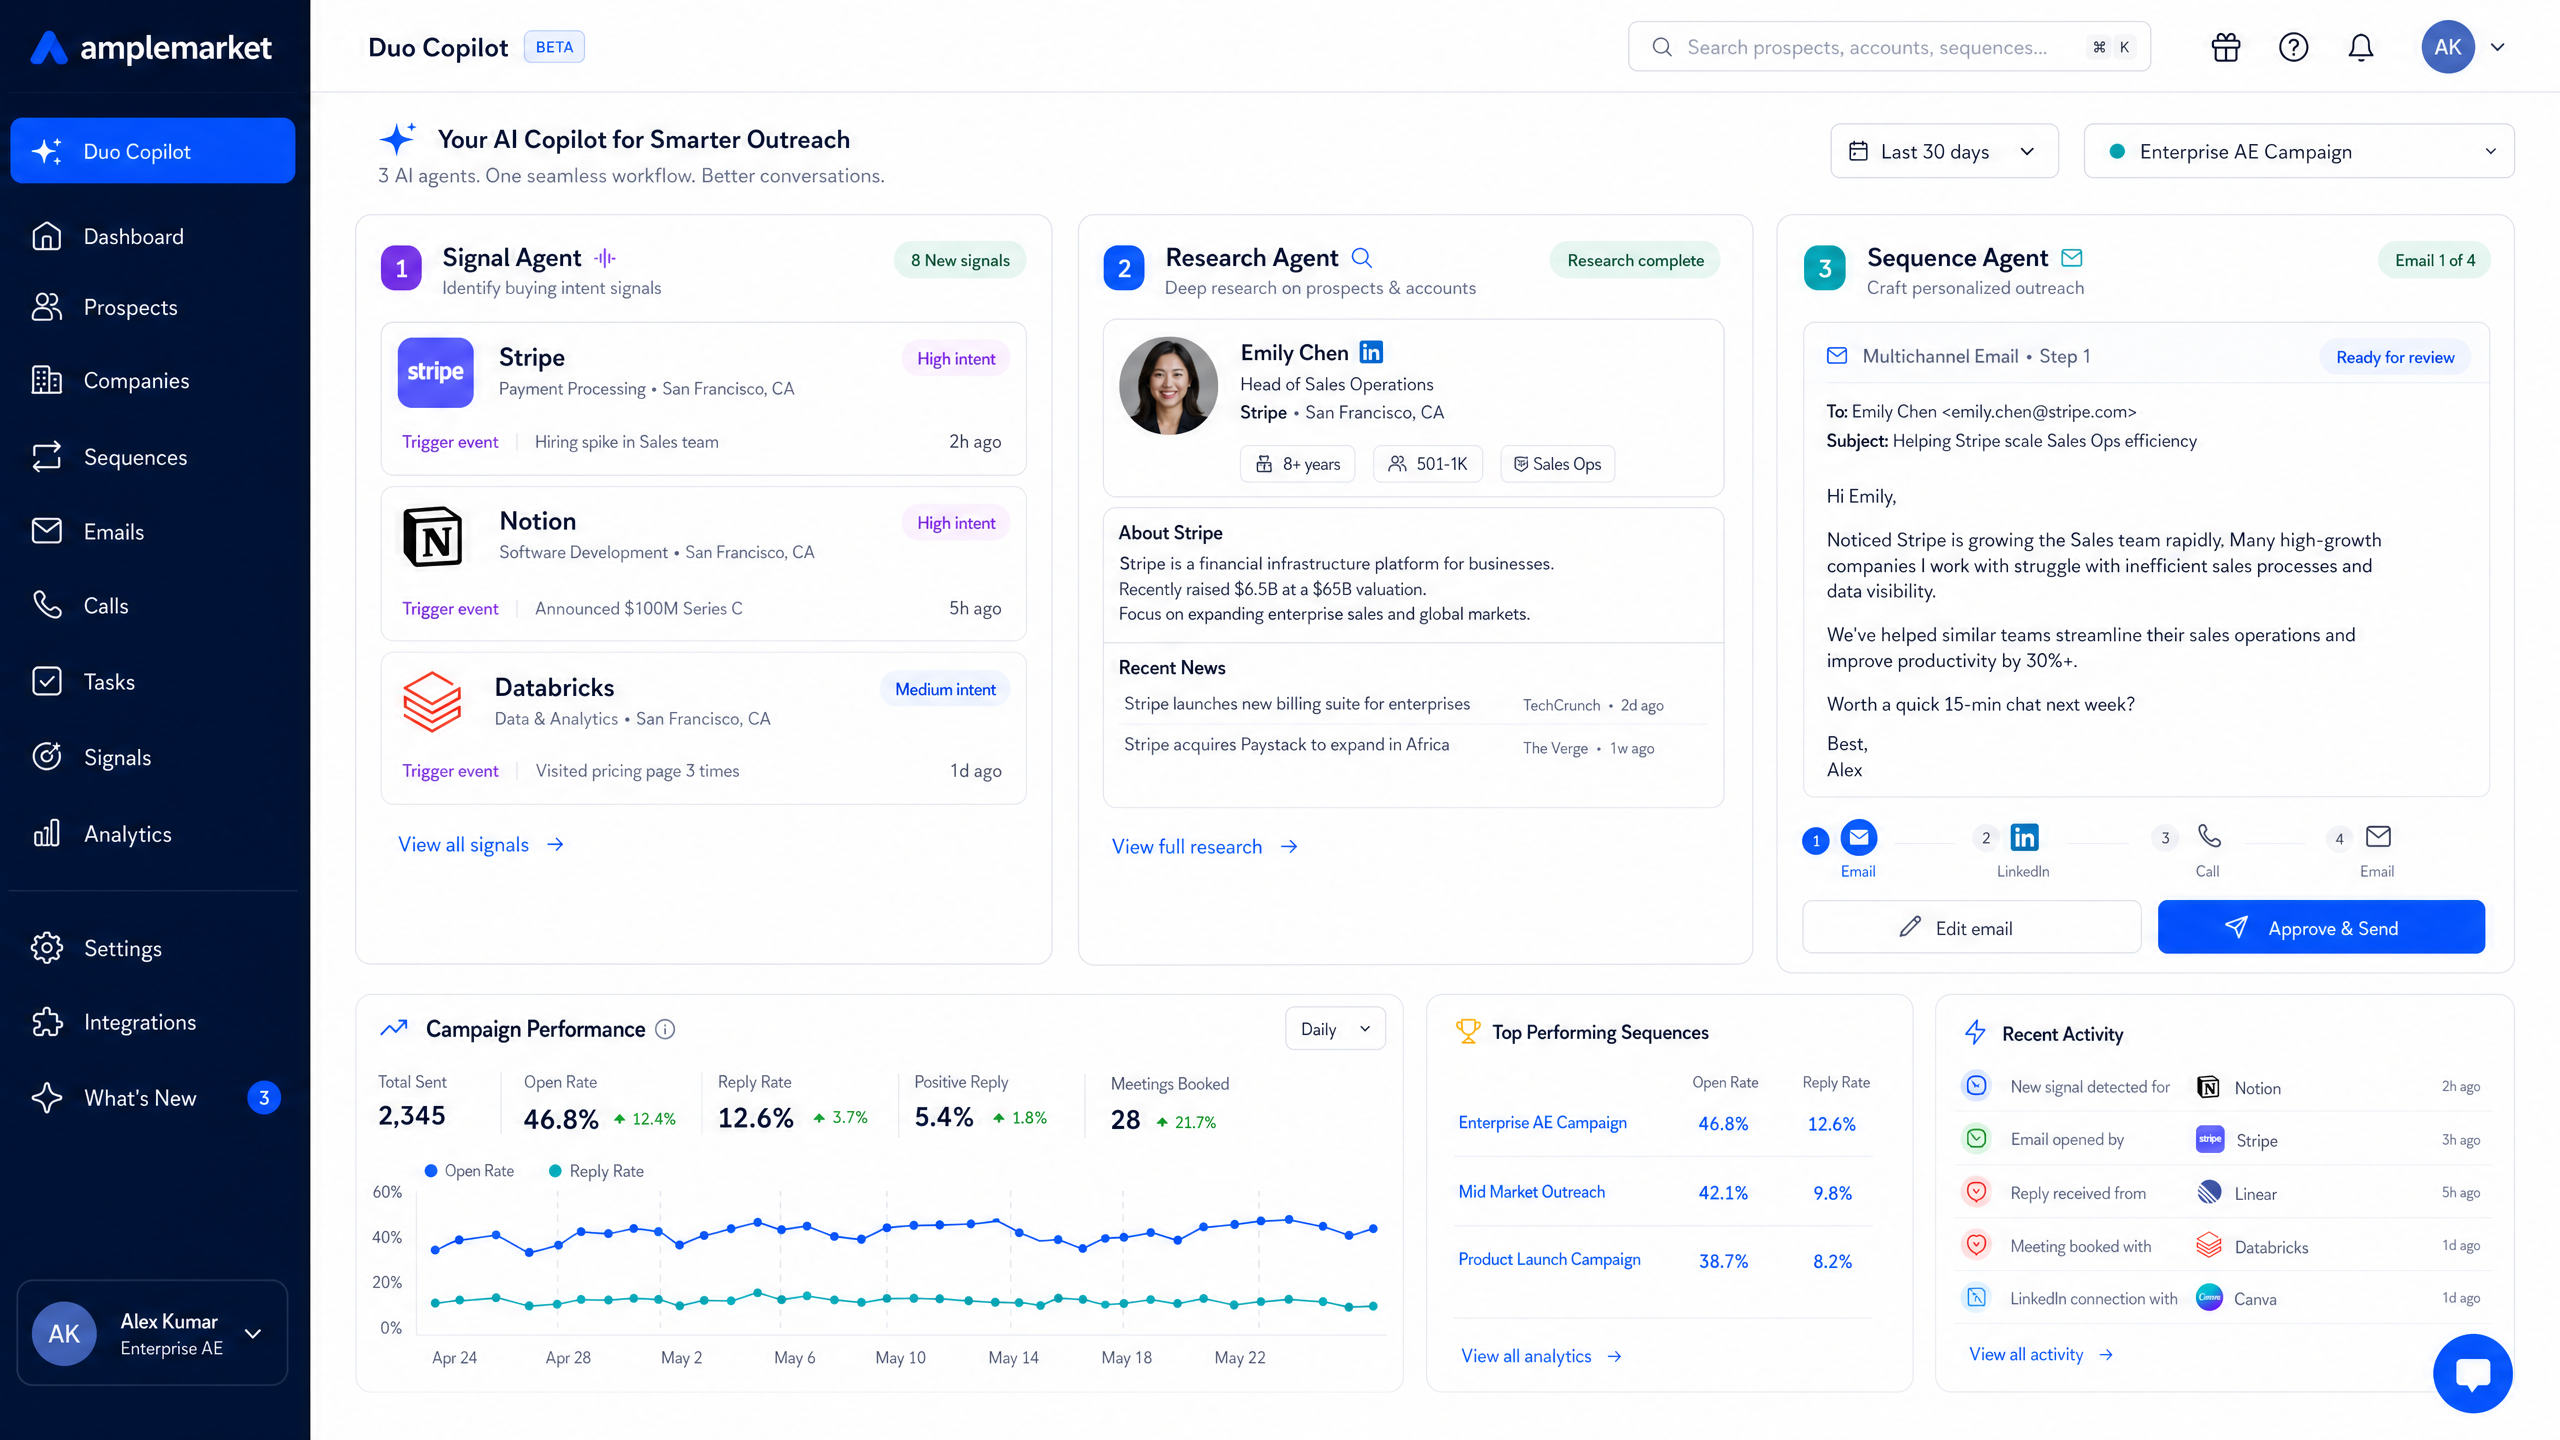This screenshot has height=1440, width=2560.
Task: Select the Call step 3 icon
Action: 2209,836
